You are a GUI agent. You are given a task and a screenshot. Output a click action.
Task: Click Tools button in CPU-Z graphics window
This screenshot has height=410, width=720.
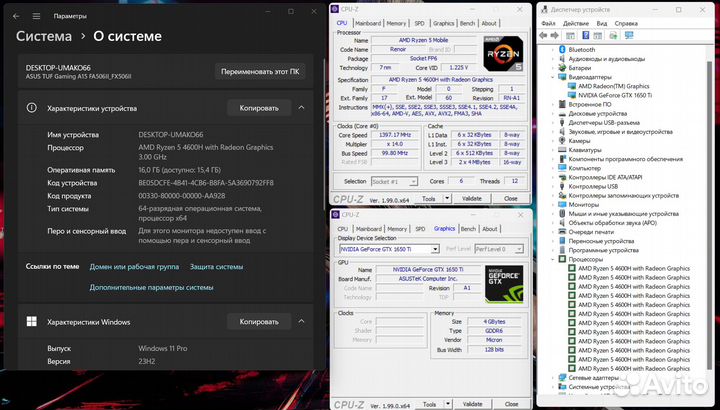pyautogui.click(x=429, y=404)
